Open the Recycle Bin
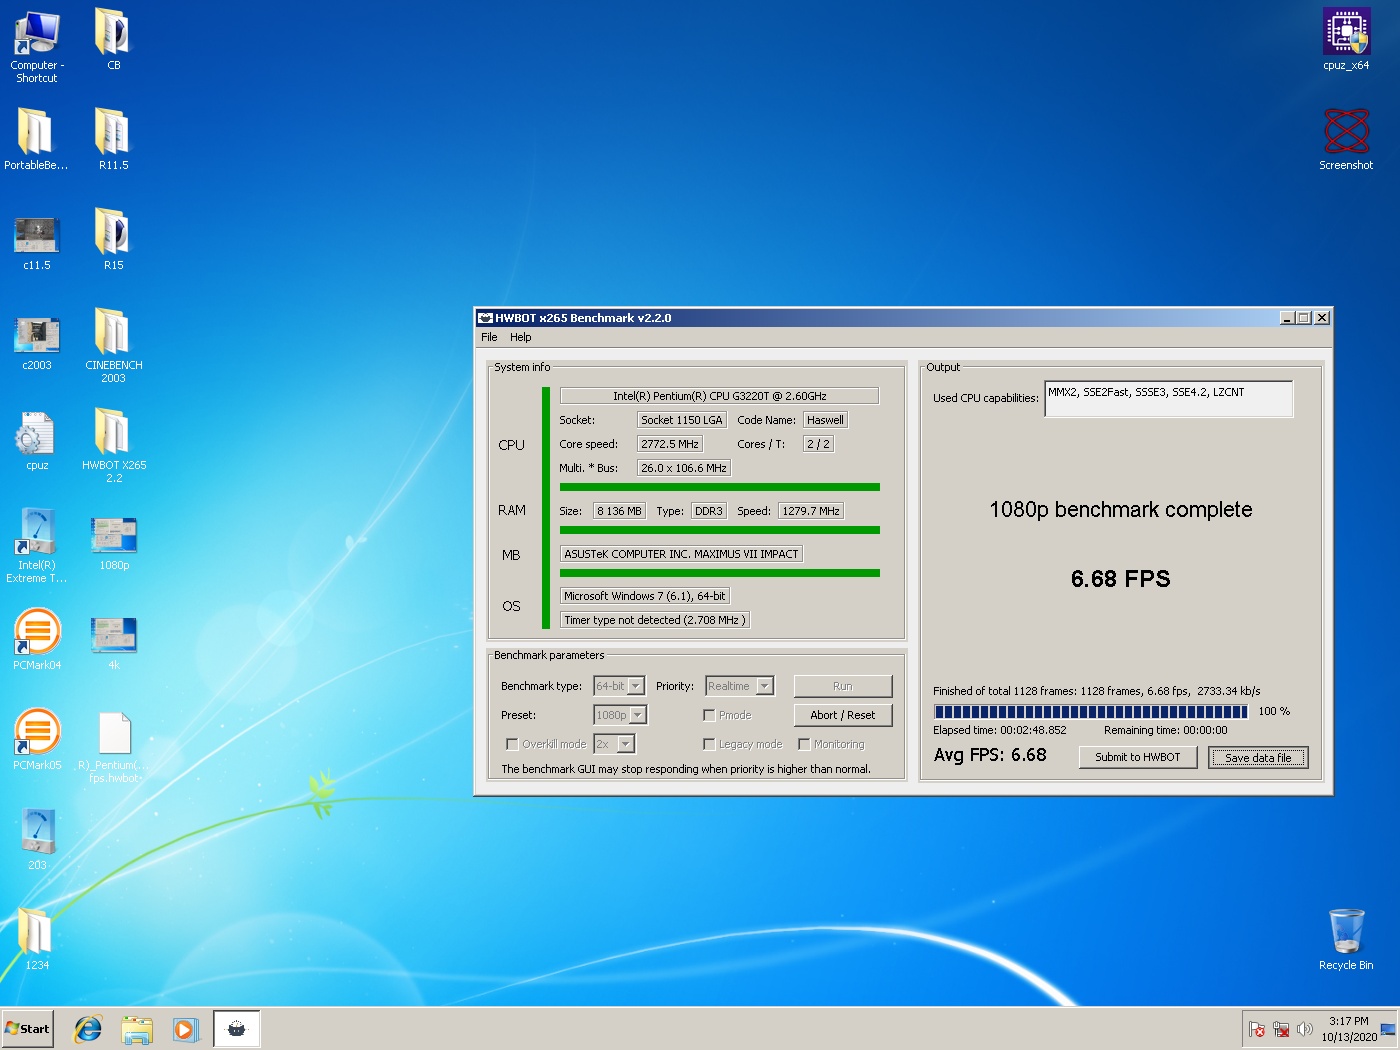This screenshot has width=1400, height=1050. pyautogui.click(x=1346, y=939)
